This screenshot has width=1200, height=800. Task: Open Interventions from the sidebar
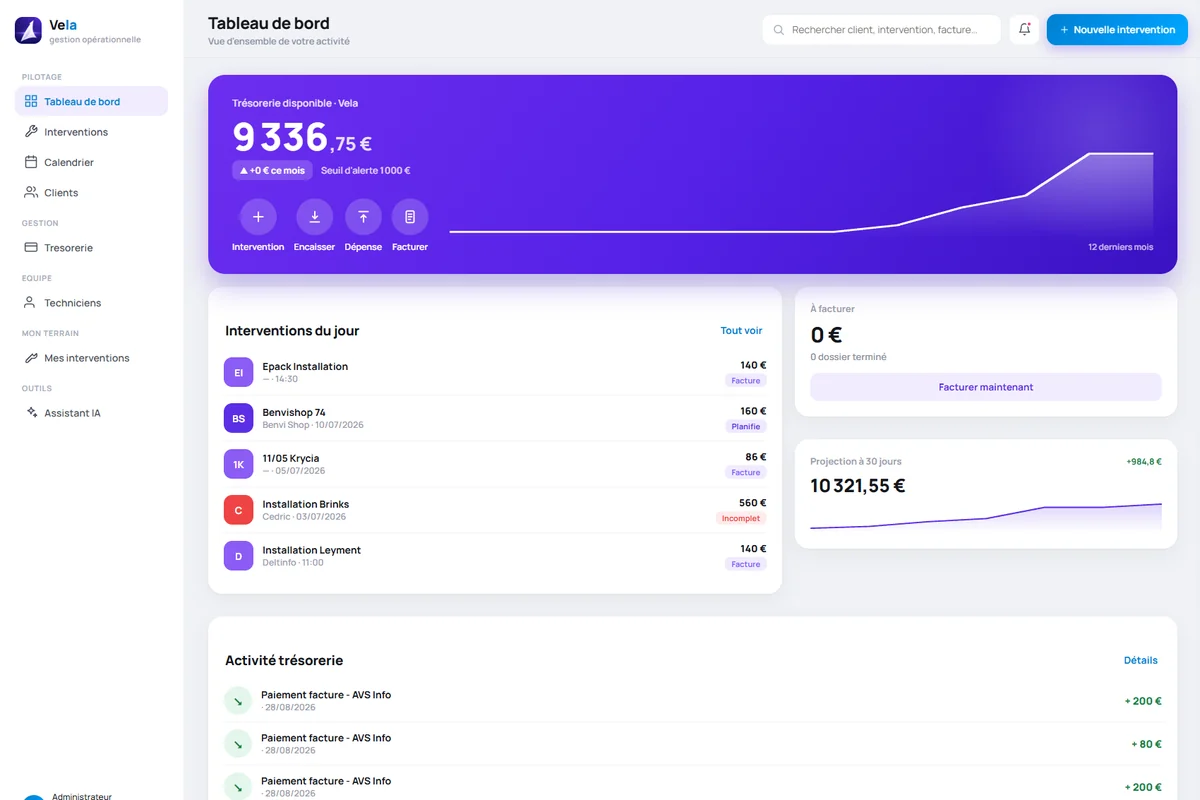coord(91,132)
